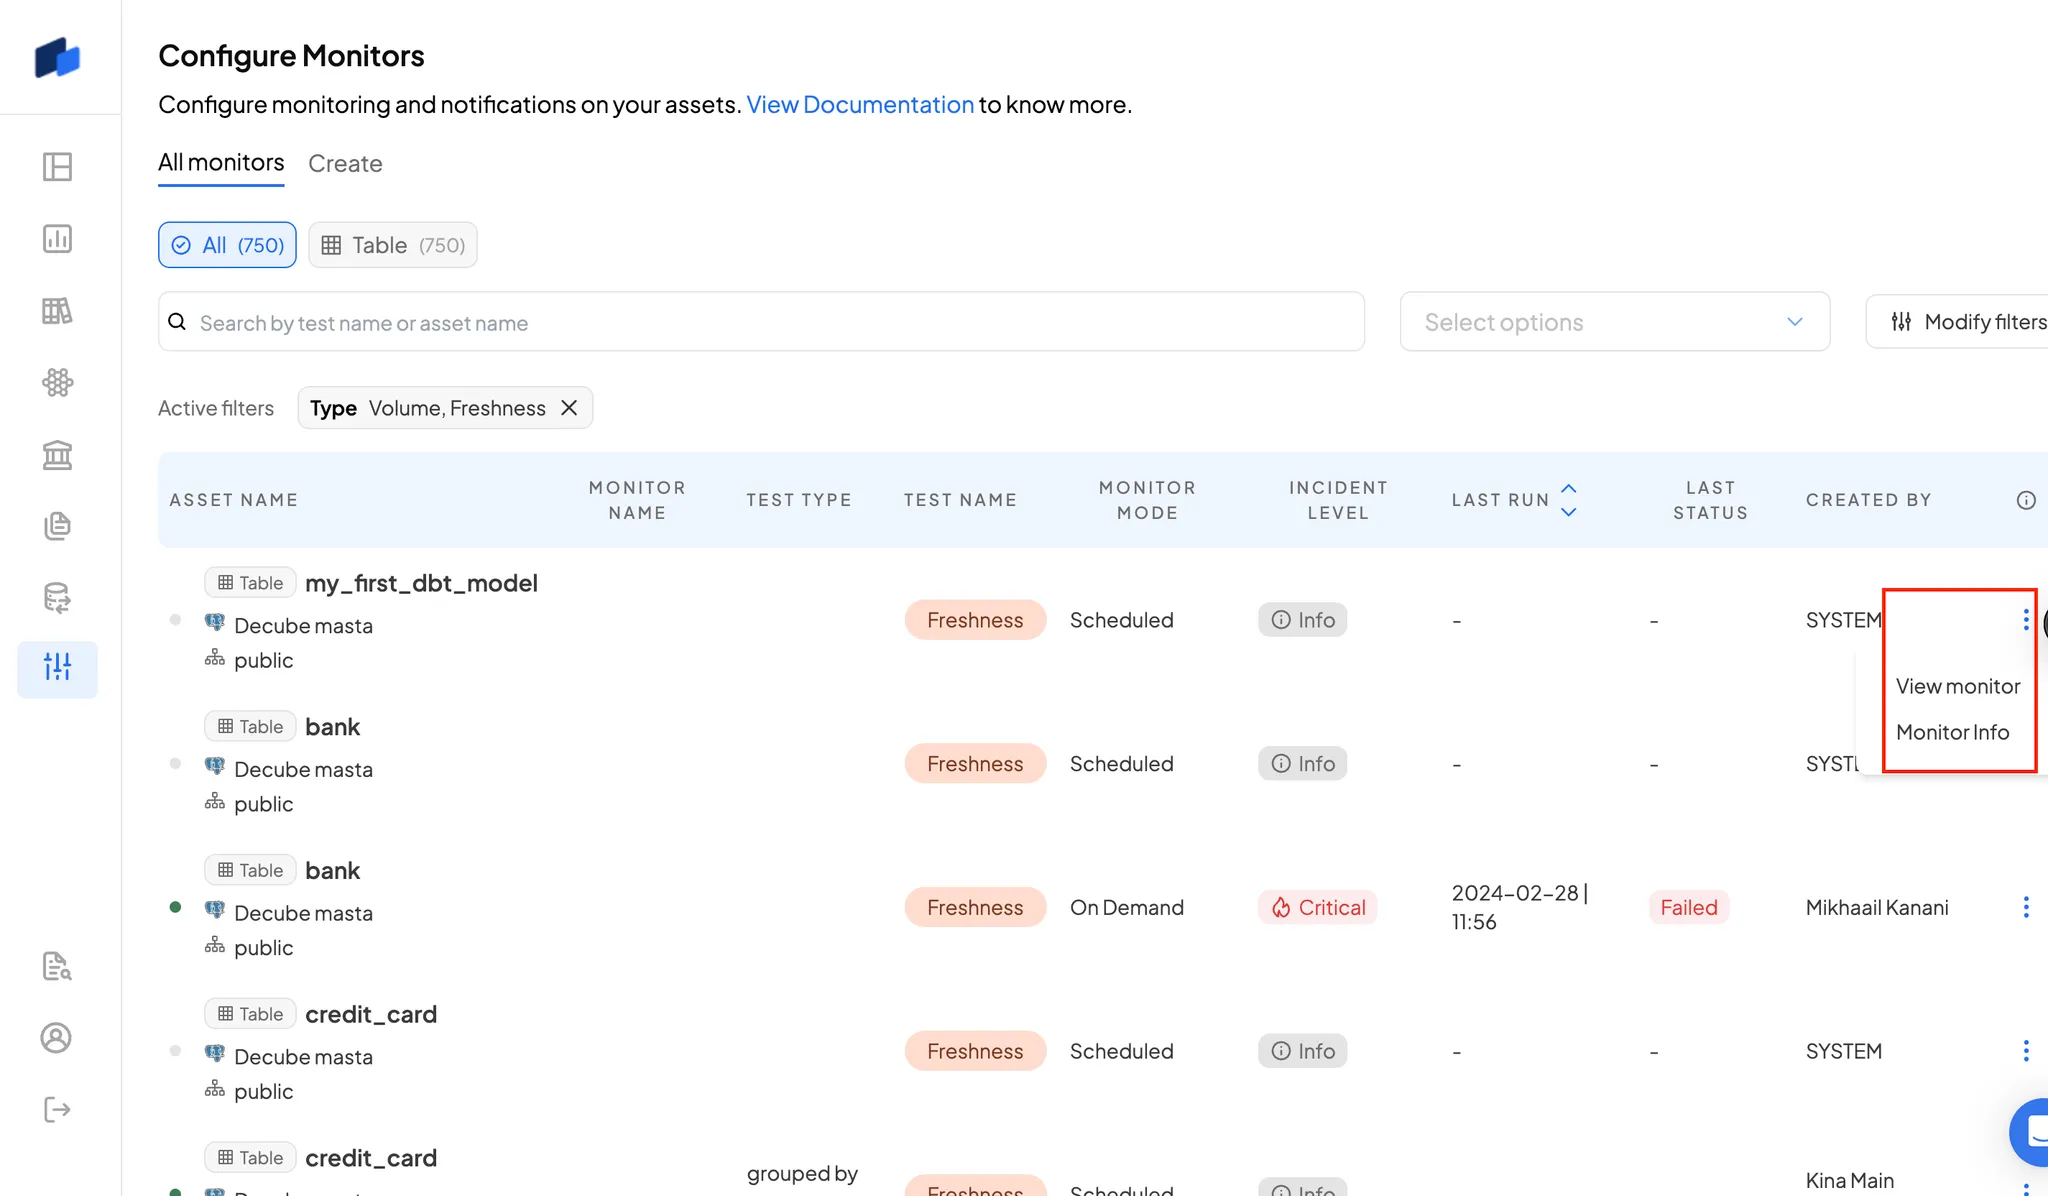Sort by the Last Run column arrows
This screenshot has height=1196, width=2048.
coord(1569,500)
